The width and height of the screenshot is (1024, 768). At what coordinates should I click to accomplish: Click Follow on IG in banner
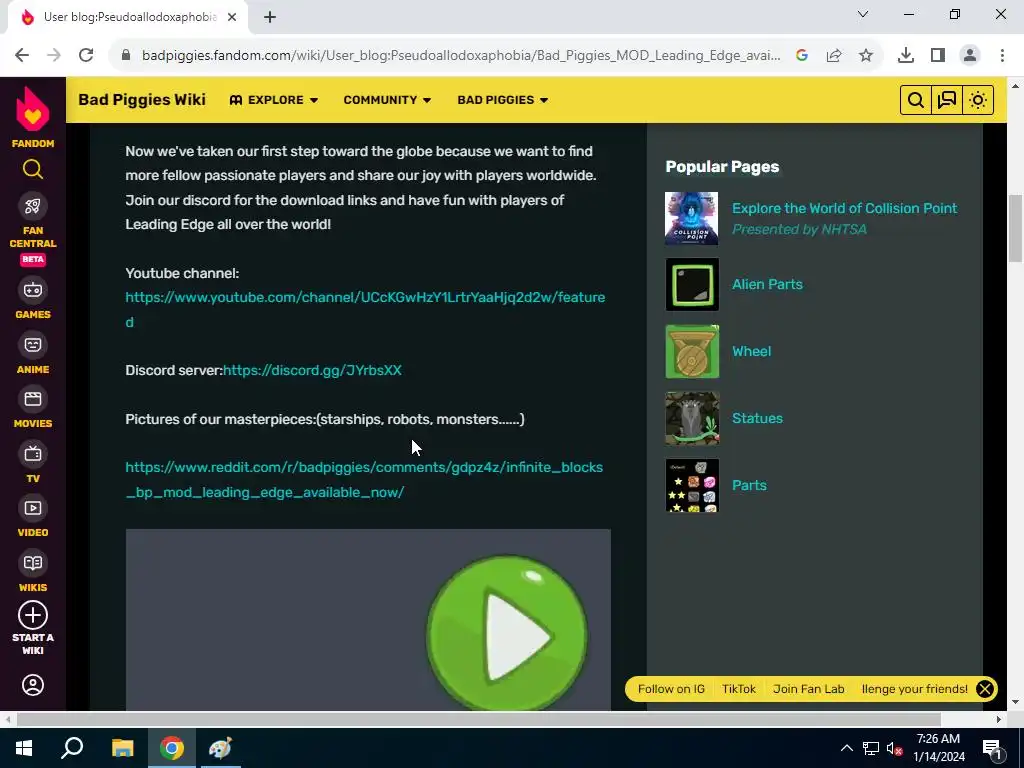pyautogui.click(x=671, y=689)
